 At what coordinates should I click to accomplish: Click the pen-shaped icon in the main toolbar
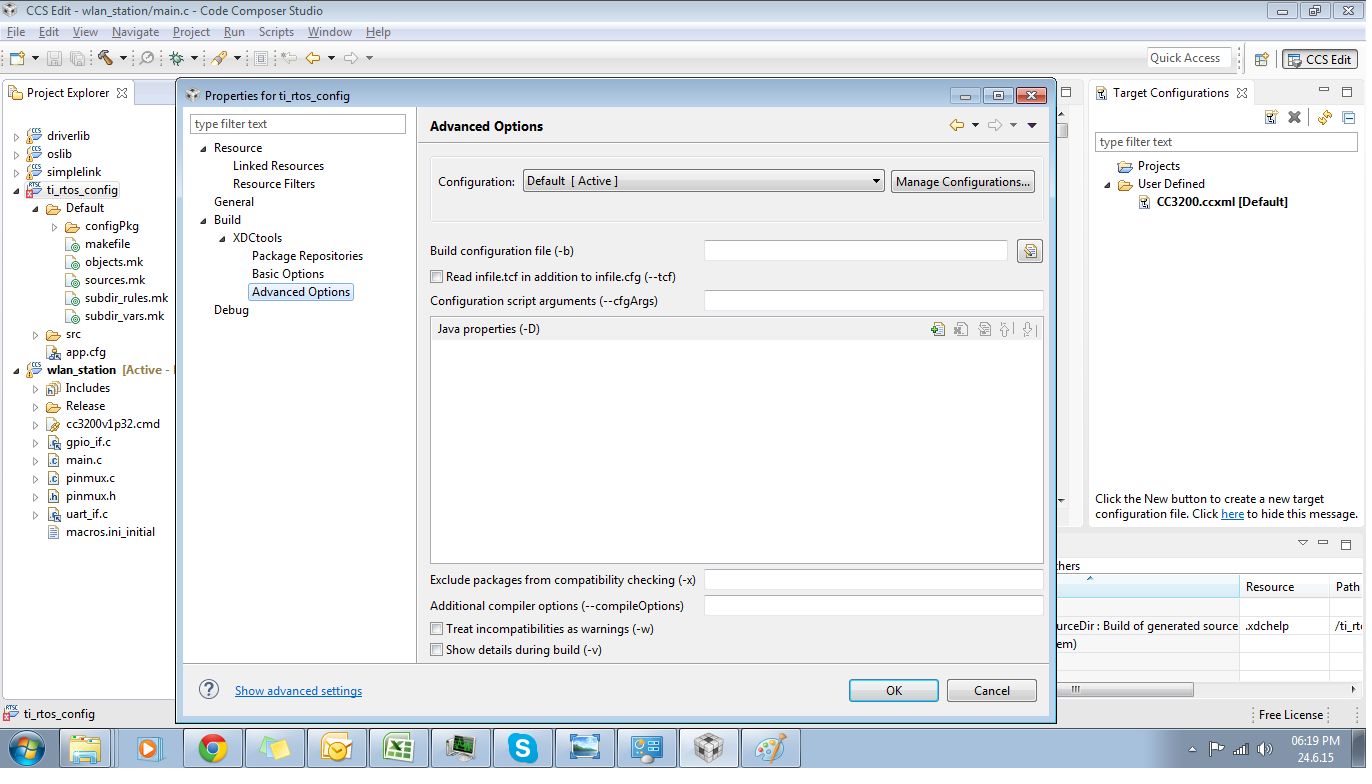pyautogui.click(x=219, y=59)
